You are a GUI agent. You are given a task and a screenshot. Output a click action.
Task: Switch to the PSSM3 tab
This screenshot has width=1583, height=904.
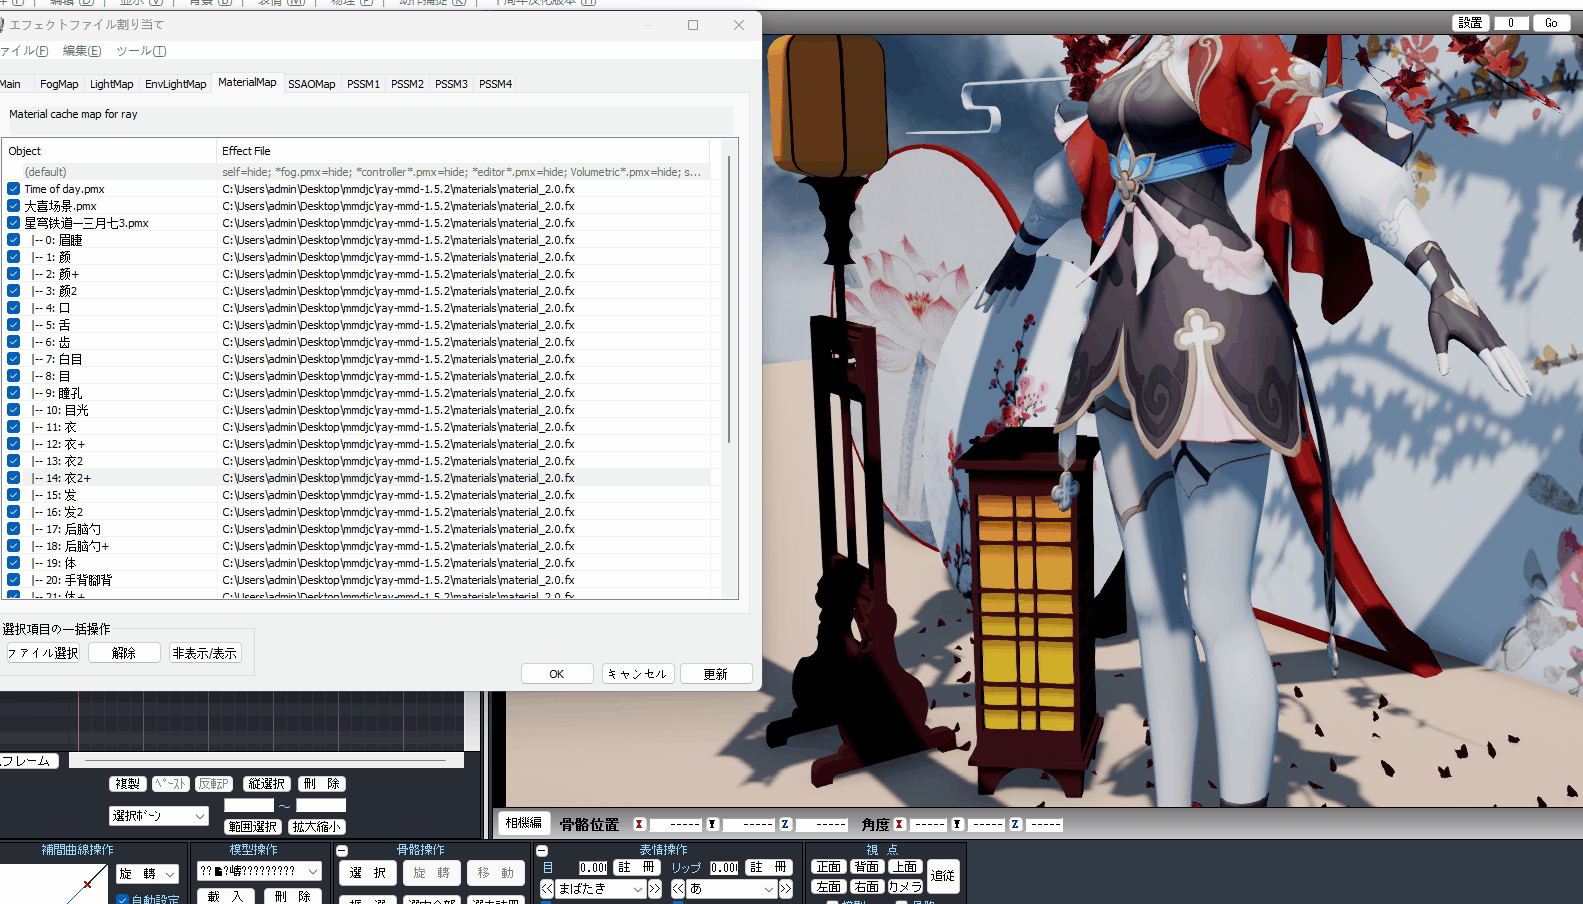click(451, 84)
